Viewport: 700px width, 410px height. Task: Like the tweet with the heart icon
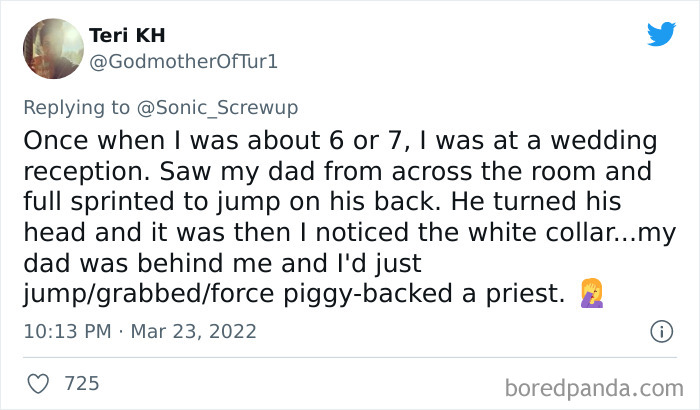tap(38, 382)
